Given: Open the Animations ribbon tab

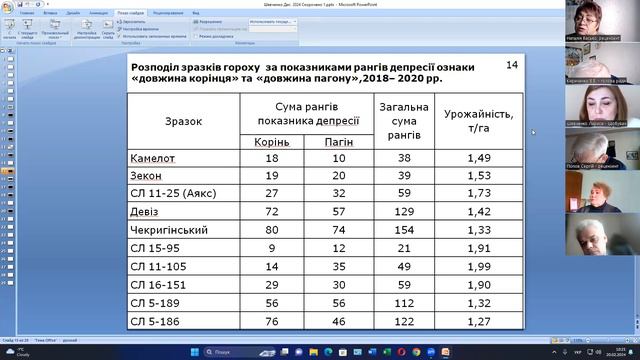Looking at the screenshot, I should [98, 13].
